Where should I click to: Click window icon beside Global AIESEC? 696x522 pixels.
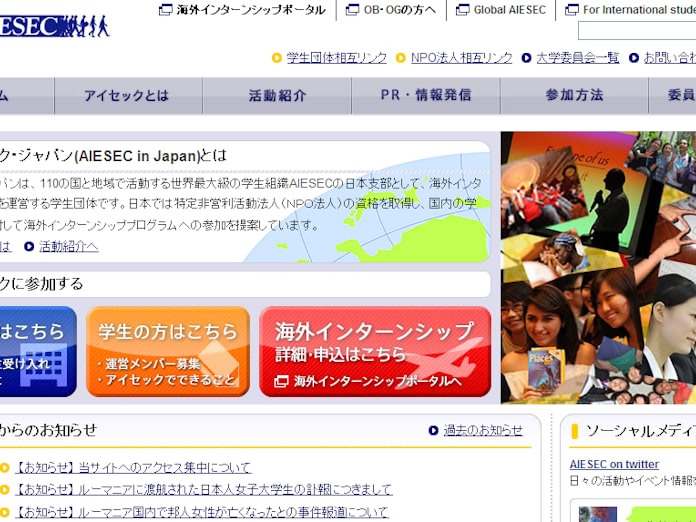[463, 10]
